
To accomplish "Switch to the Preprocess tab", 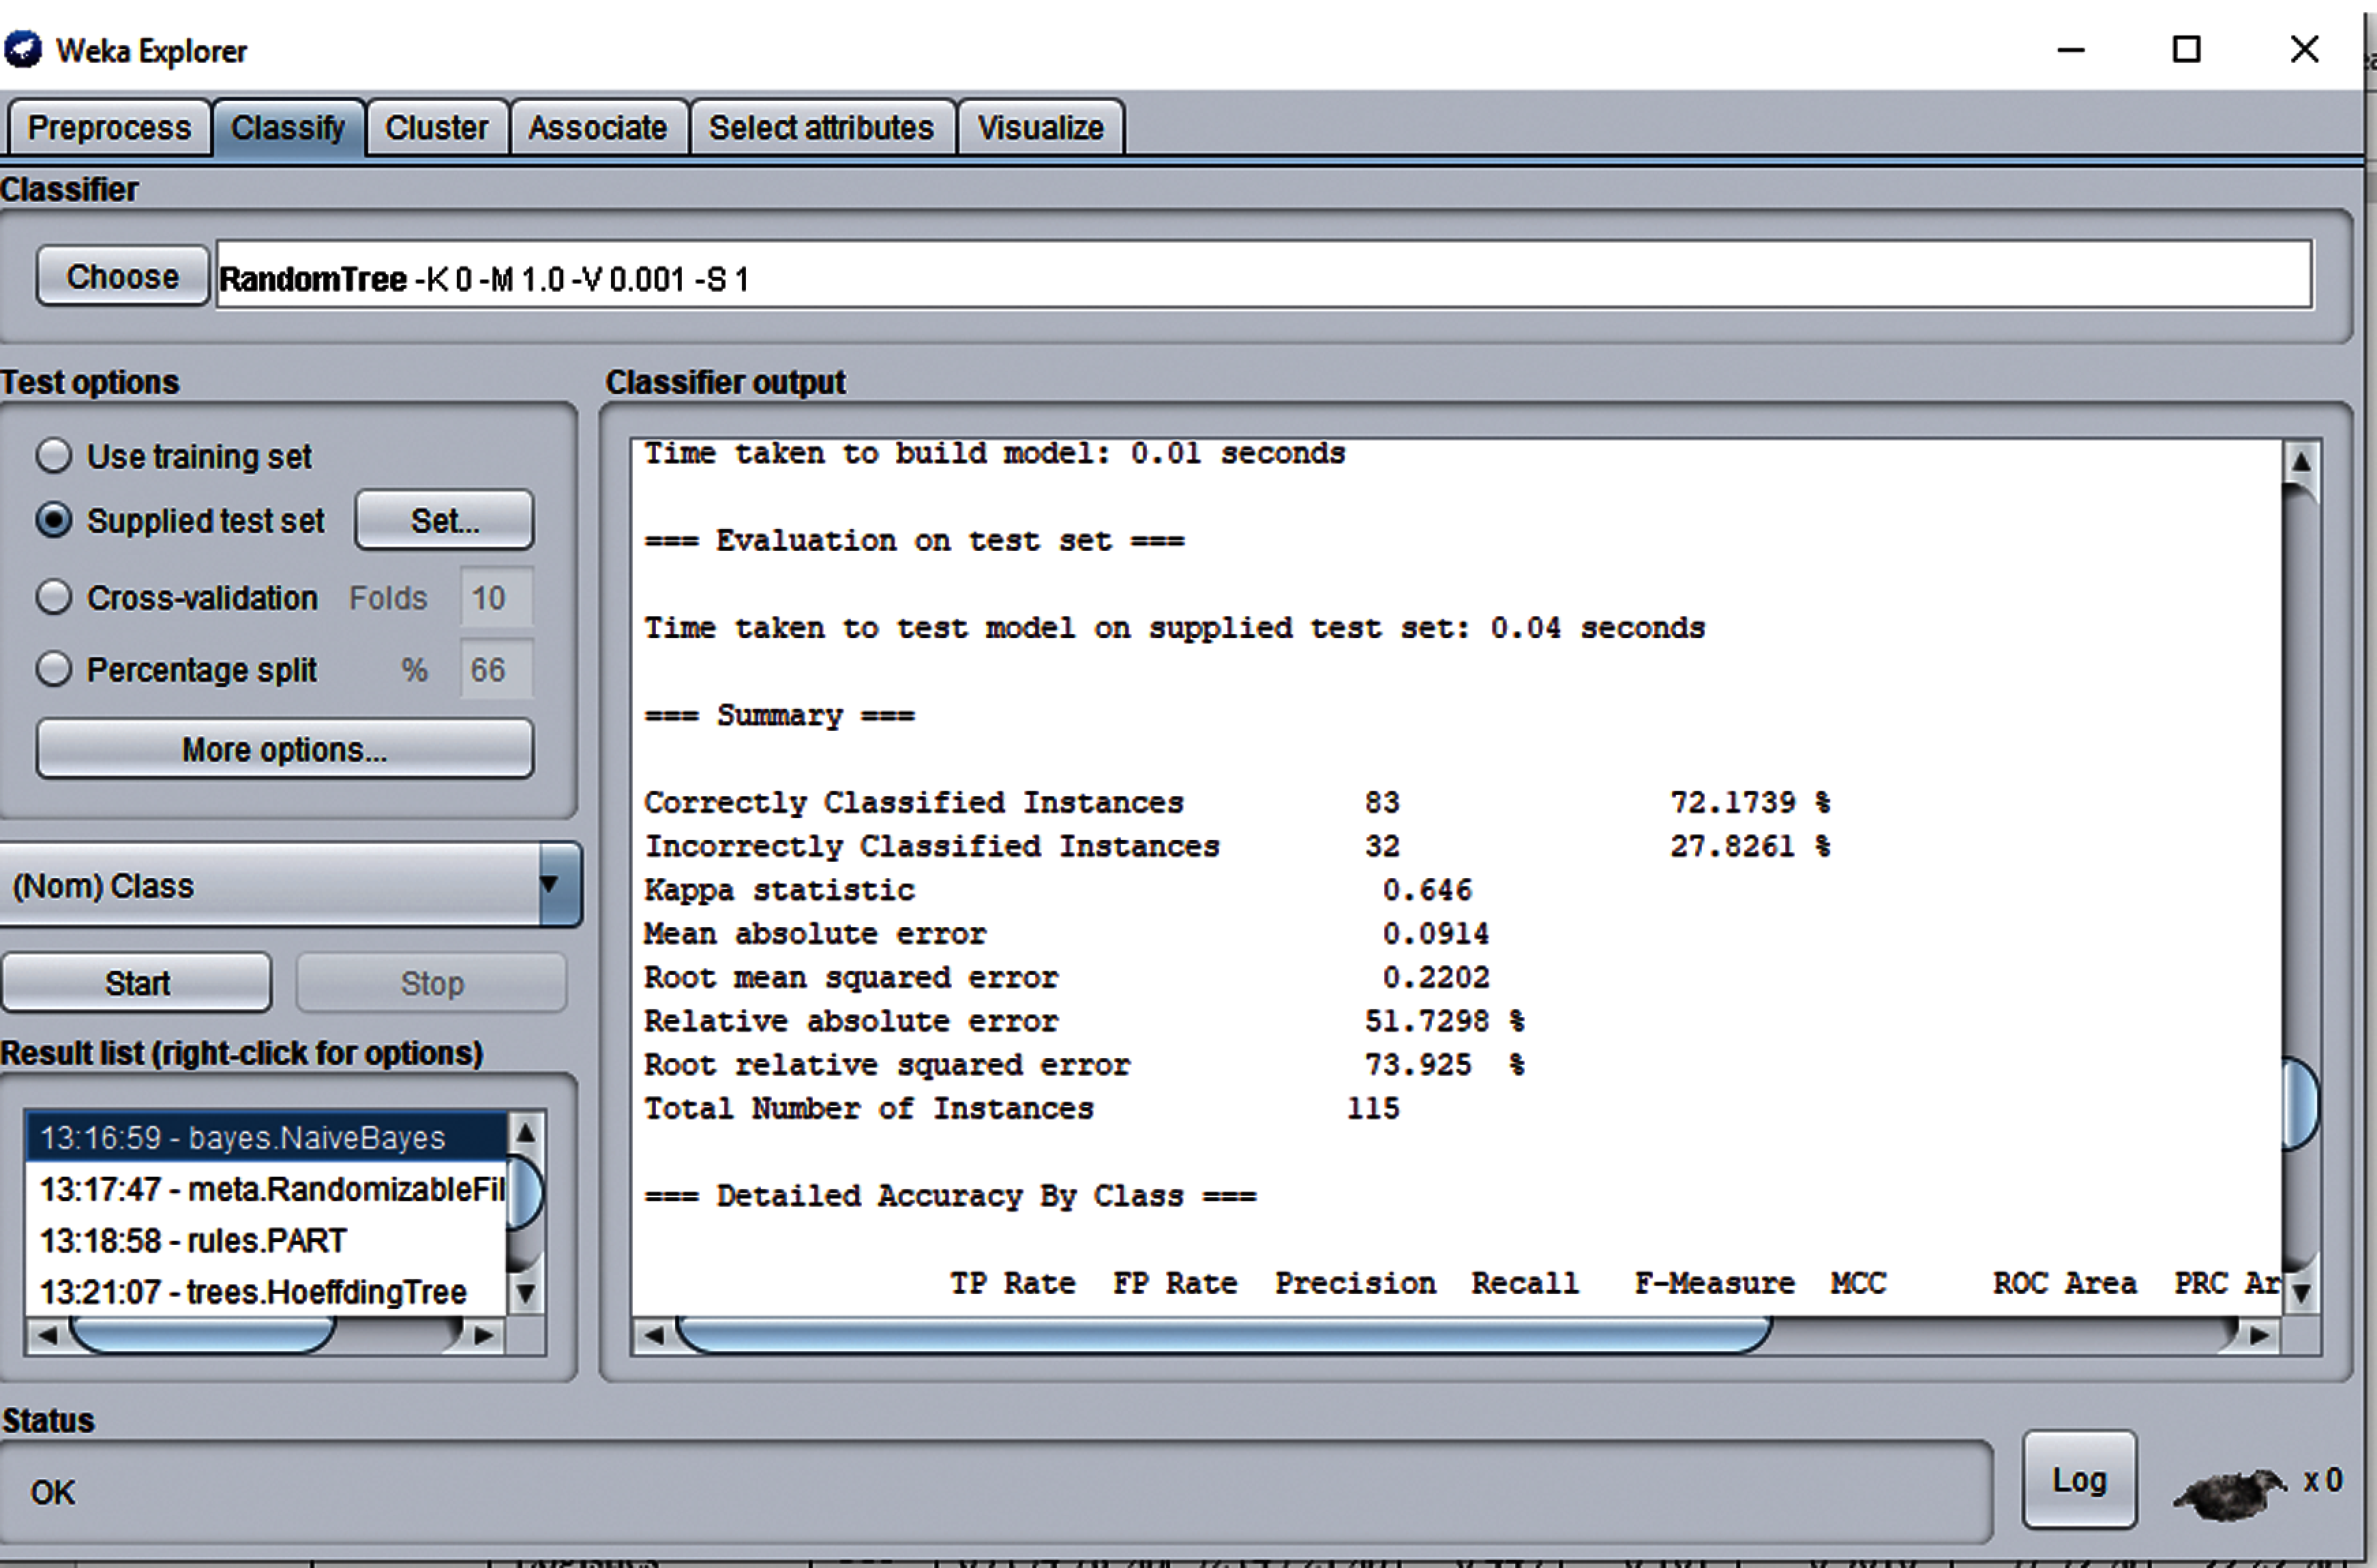I will (108, 128).
